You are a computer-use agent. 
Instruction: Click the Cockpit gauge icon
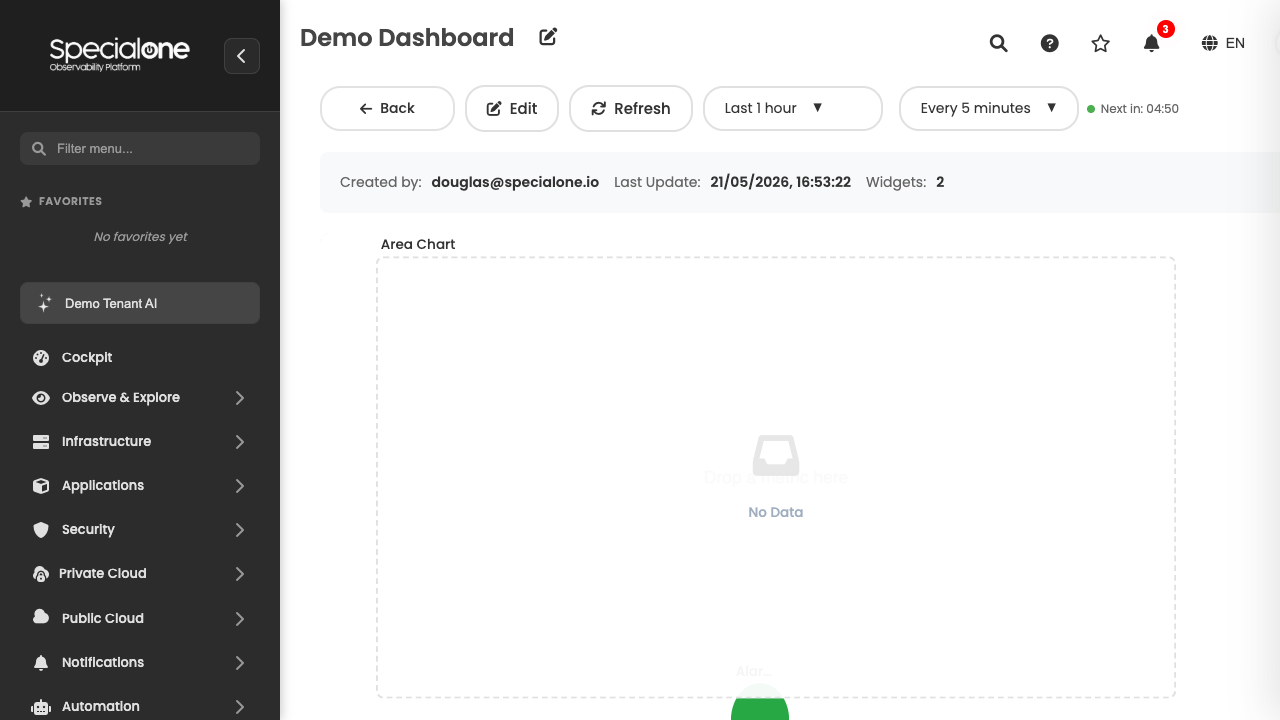pos(41,357)
